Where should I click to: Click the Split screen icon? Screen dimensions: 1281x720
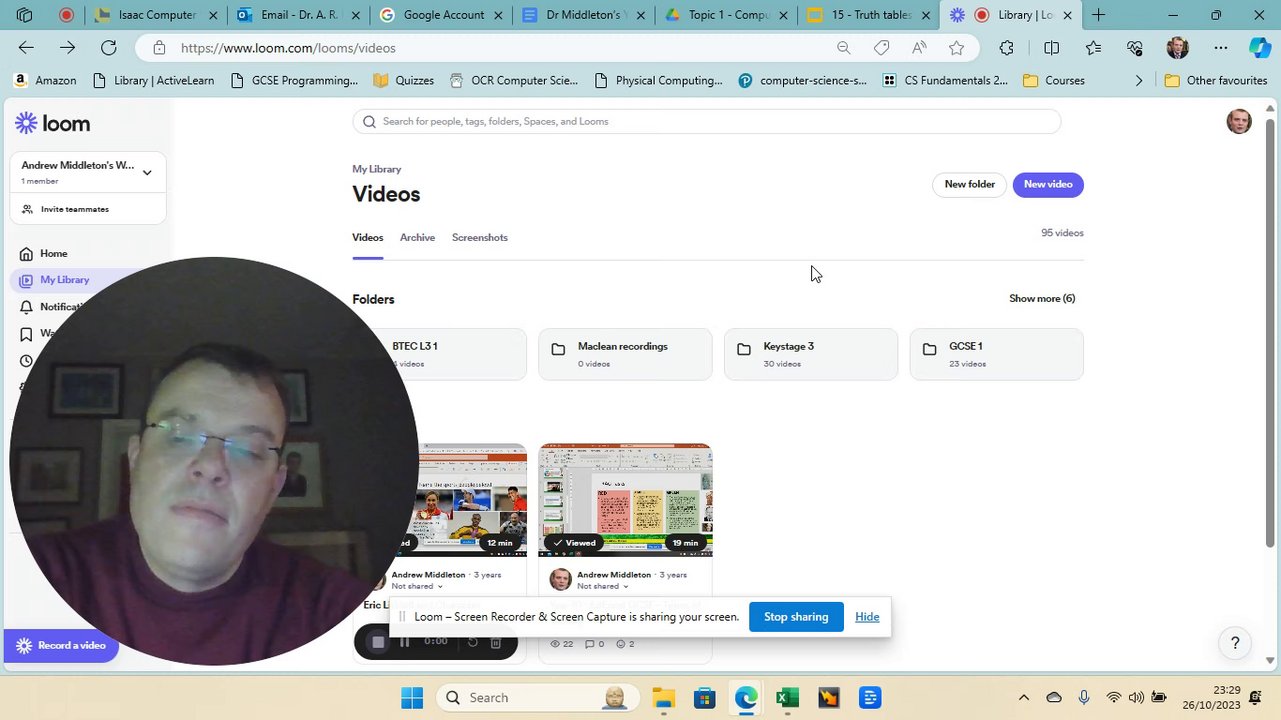[1051, 48]
